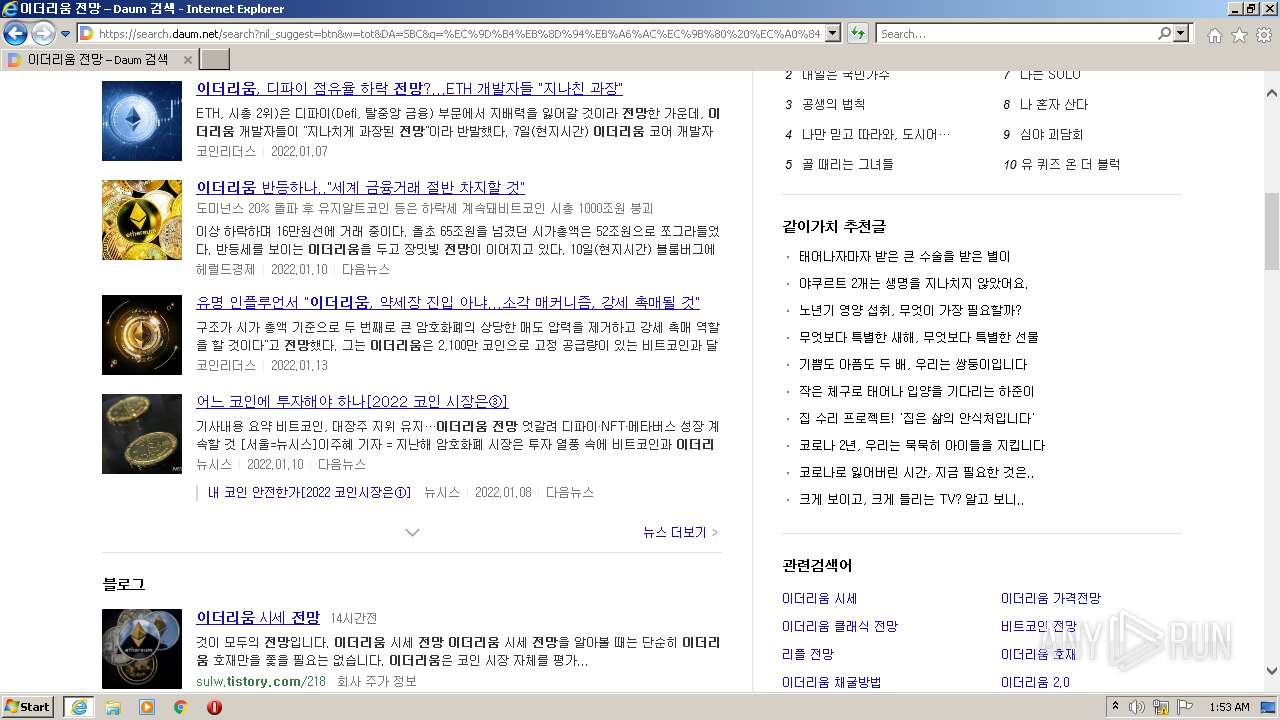Open the Home icon in the toolbar
The height and width of the screenshot is (720, 1280).
pyautogui.click(x=1214, y=35)
